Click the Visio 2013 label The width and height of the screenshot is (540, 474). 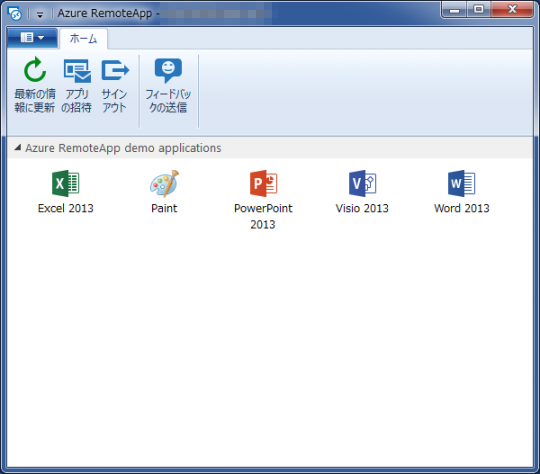[x=362, y=208]
